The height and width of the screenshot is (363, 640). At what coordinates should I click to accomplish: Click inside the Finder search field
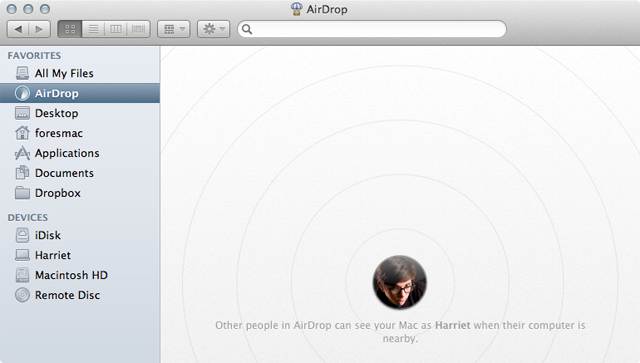click(372, 29)
